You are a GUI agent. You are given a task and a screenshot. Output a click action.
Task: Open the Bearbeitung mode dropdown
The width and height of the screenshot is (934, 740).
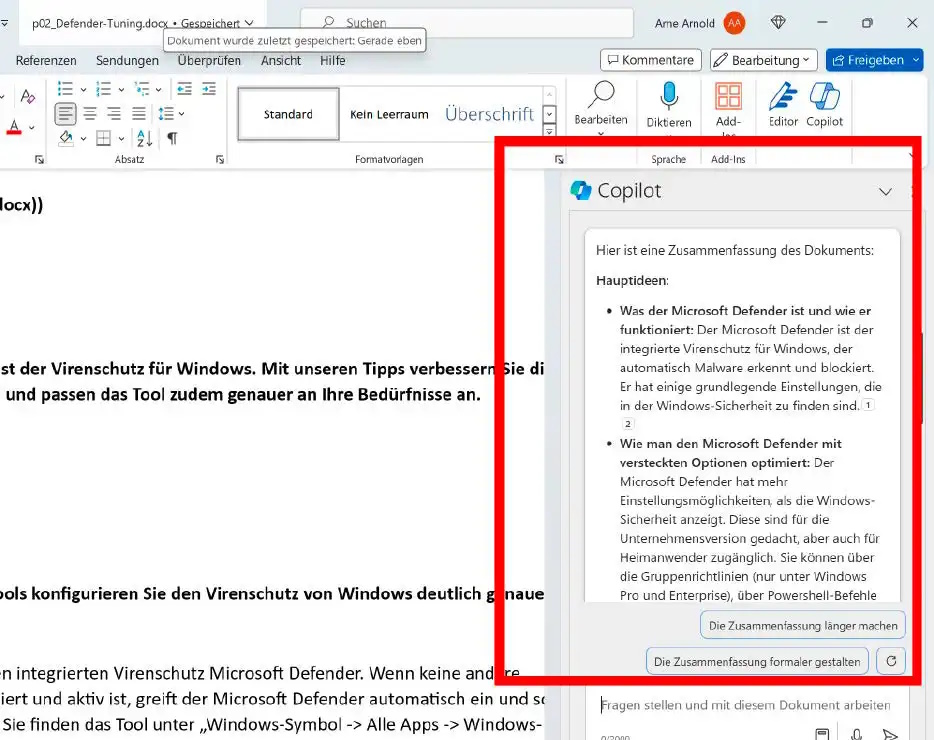764,60
